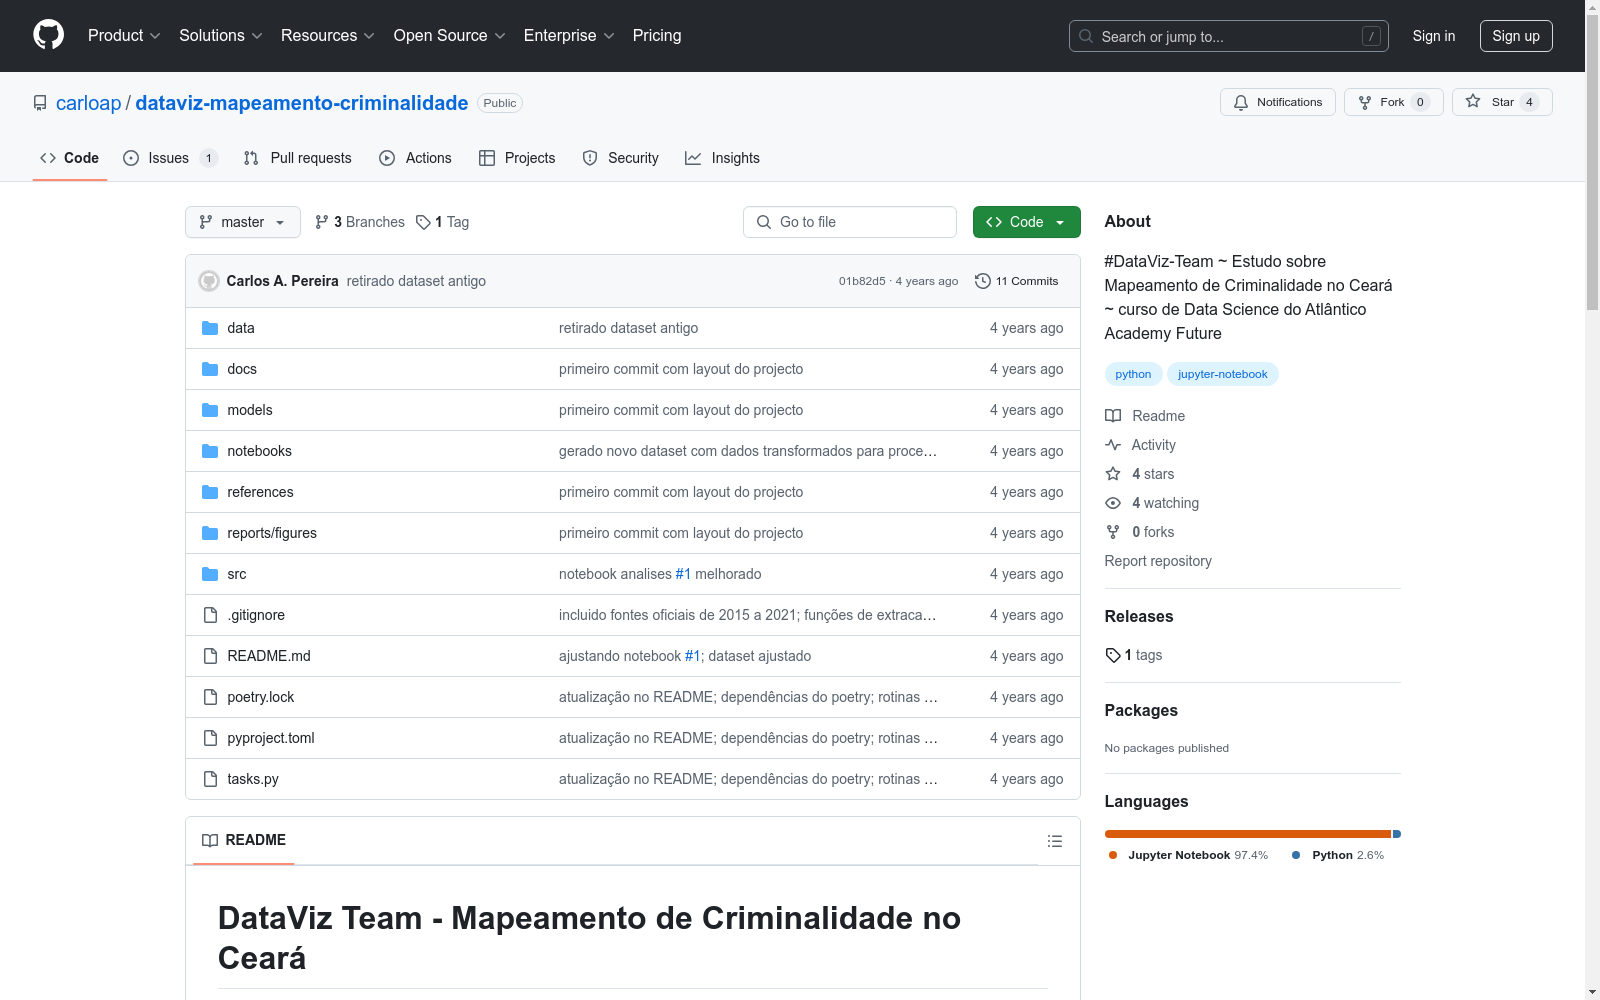Switch to the Security tab

pos(620,158)
